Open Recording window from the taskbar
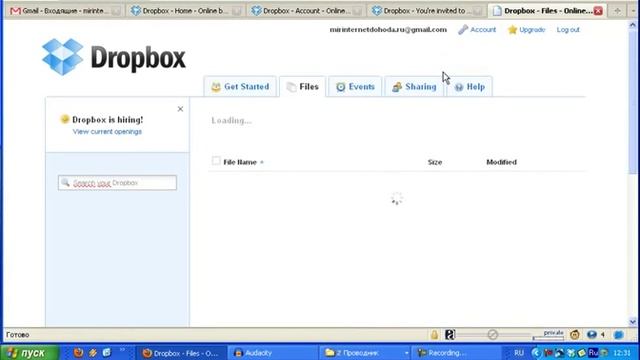The image size is (640, 360). tap(456, 353)
